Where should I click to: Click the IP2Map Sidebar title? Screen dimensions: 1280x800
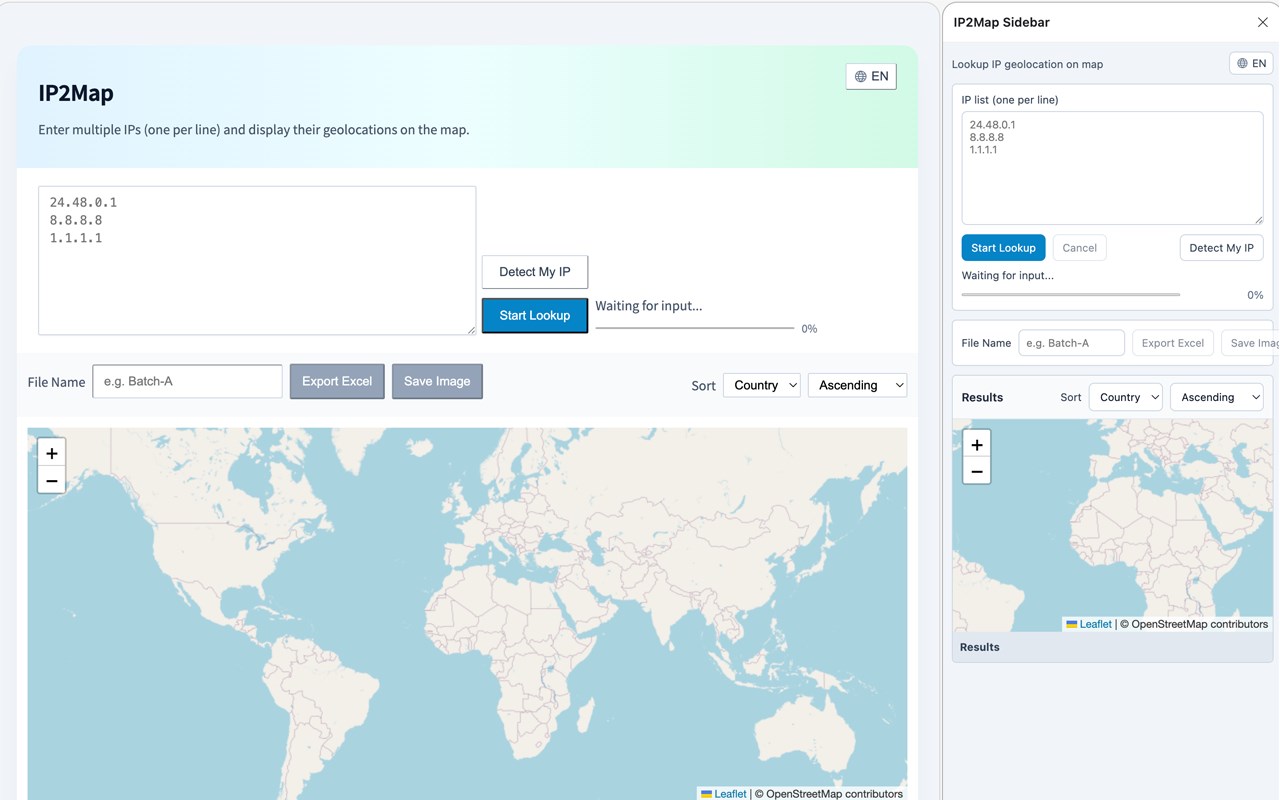[x=1001, y=22]
